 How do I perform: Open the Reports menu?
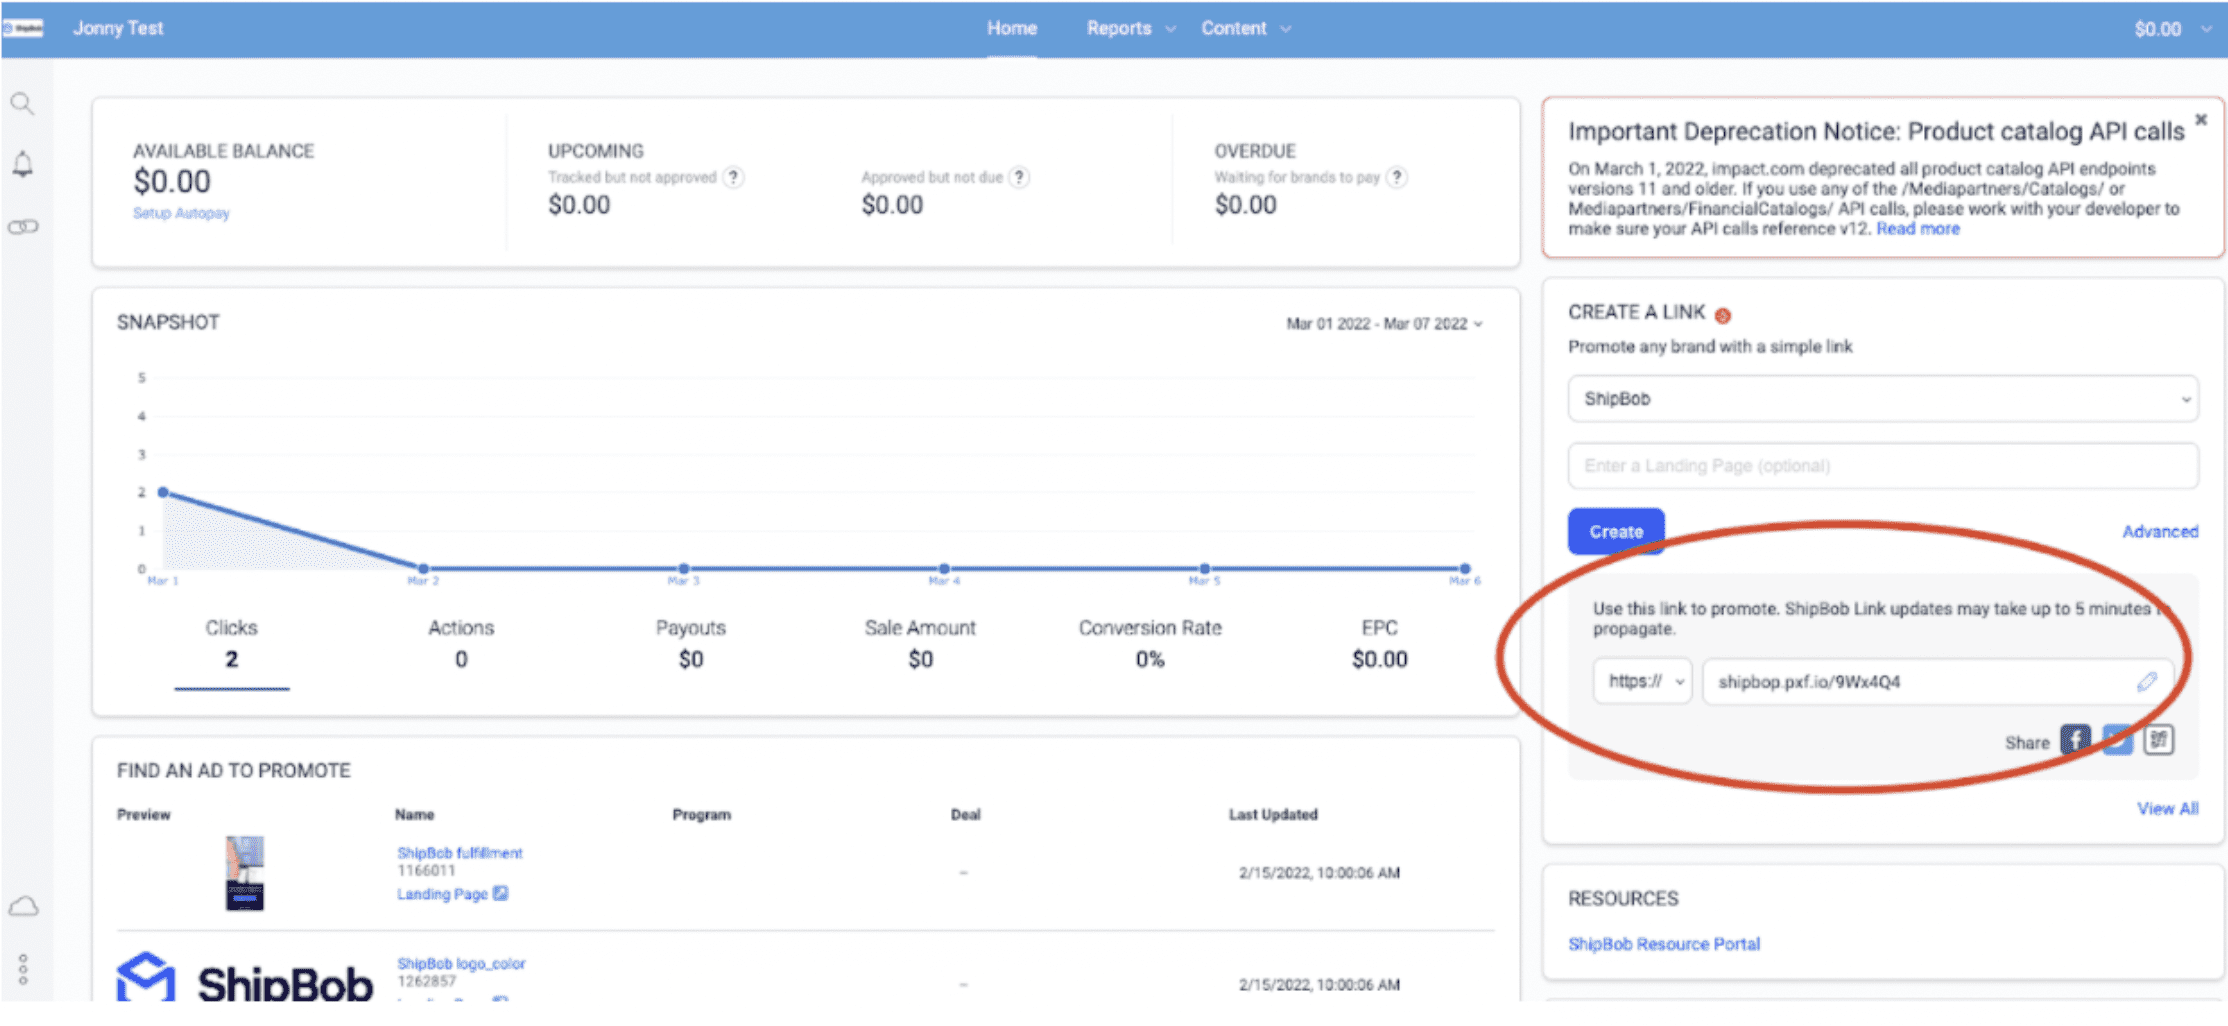(1129, 28)
